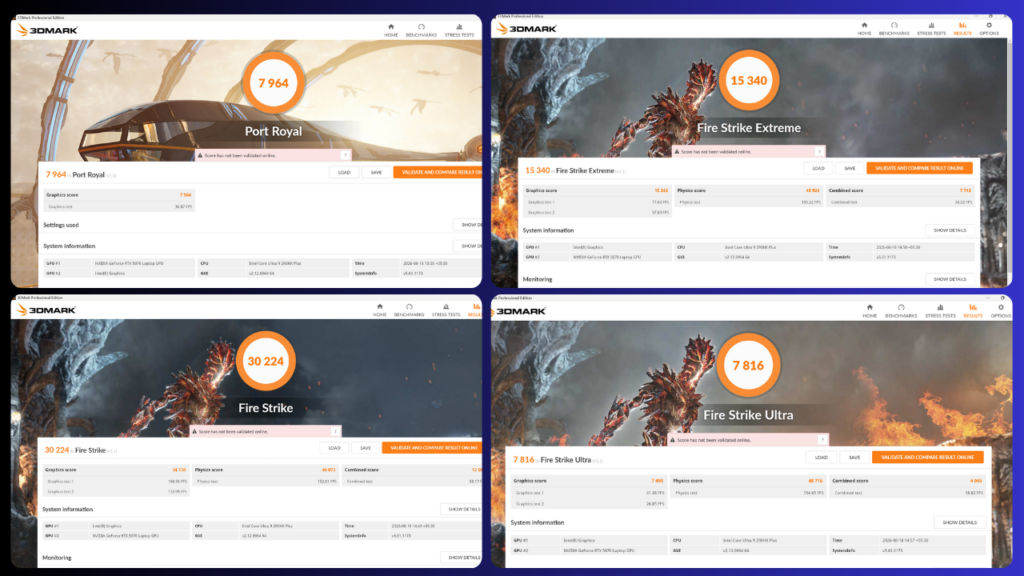Open Benchmarks in the Port Royal window
The width and height of the screenshot is (1024, 576).
point(421,30)
